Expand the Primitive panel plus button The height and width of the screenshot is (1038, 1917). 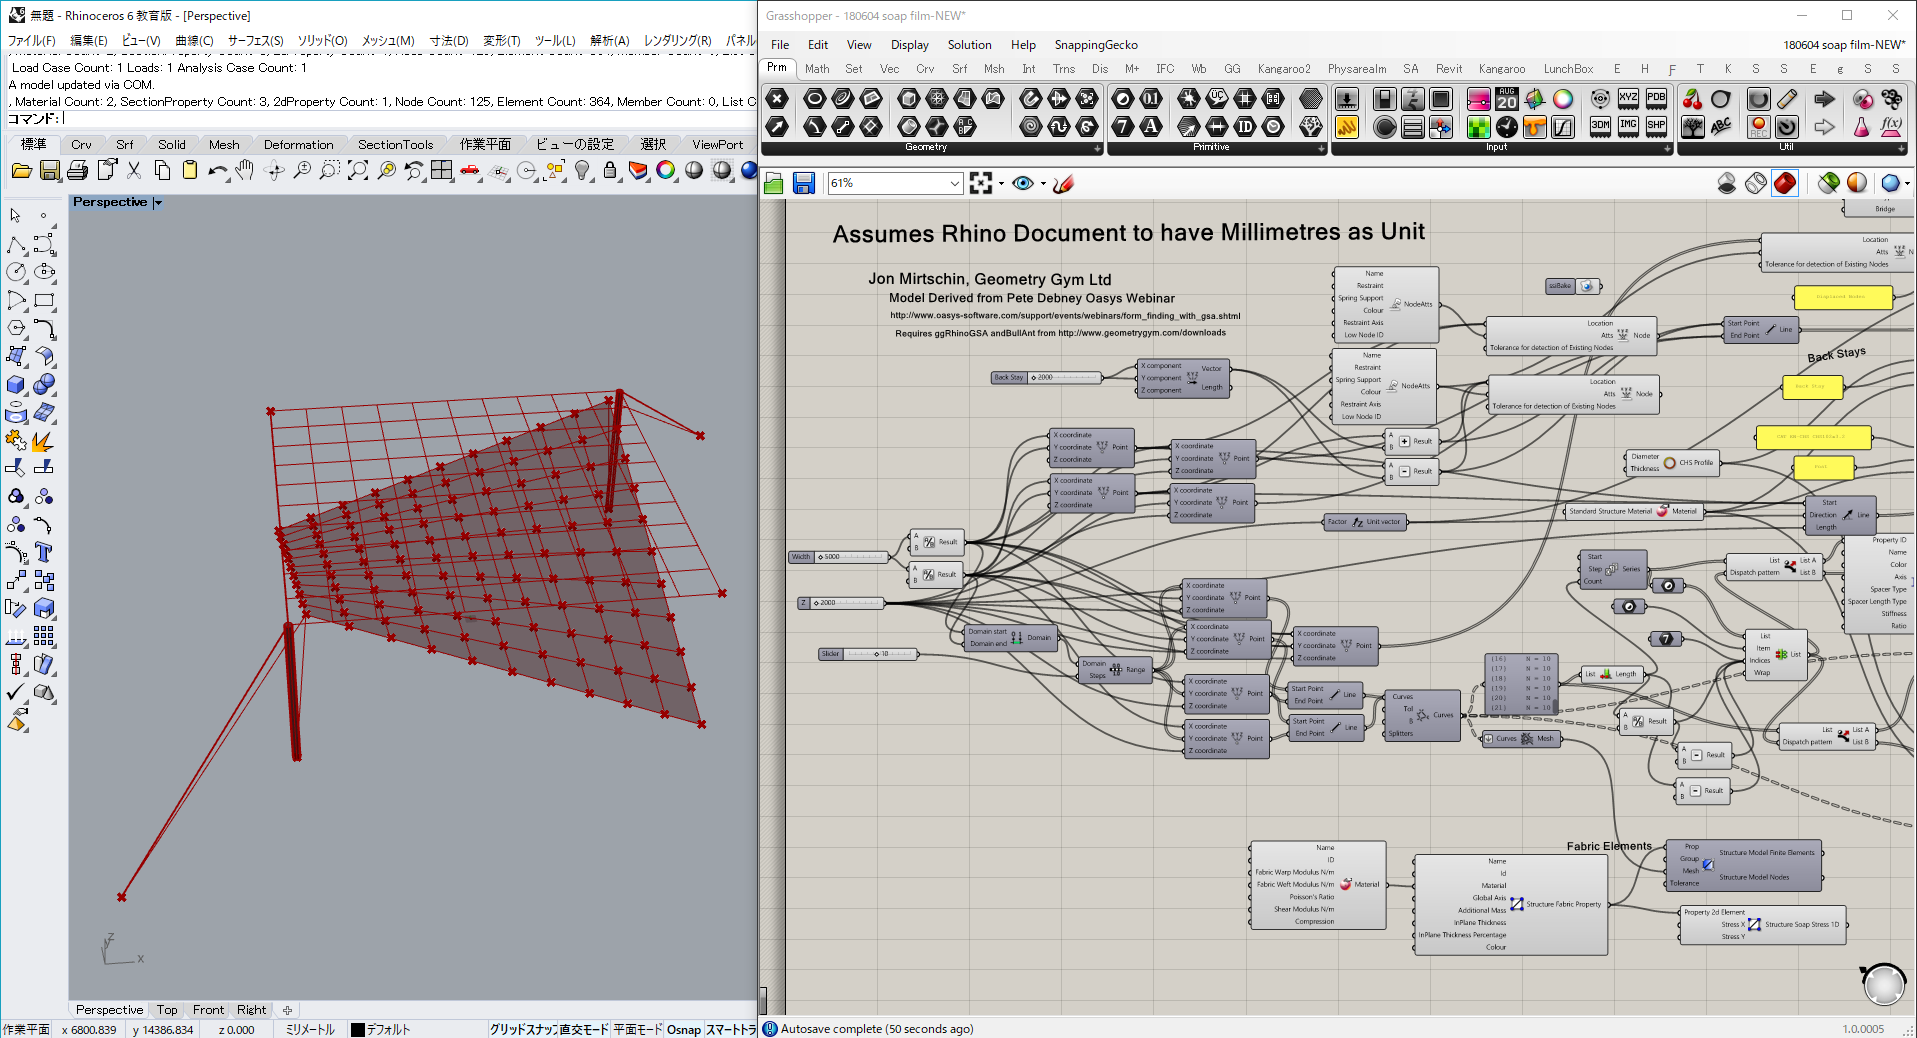click(x=1321, y=148)
